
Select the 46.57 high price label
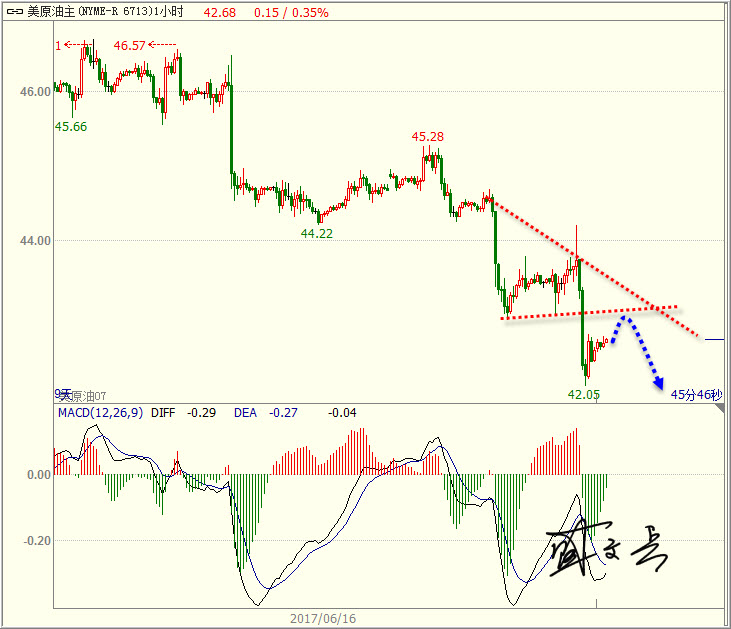tap(130, 46)
